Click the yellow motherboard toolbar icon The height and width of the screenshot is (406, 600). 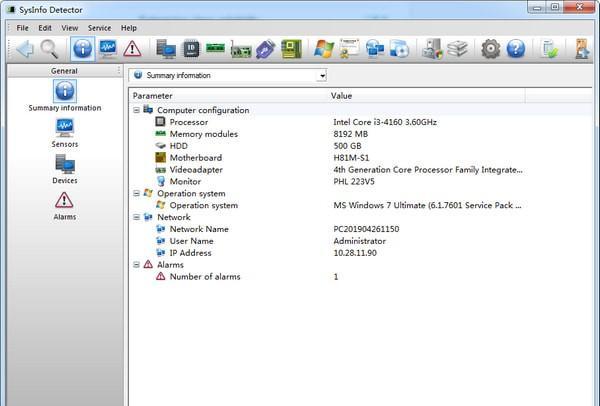(x=291, y=49)
